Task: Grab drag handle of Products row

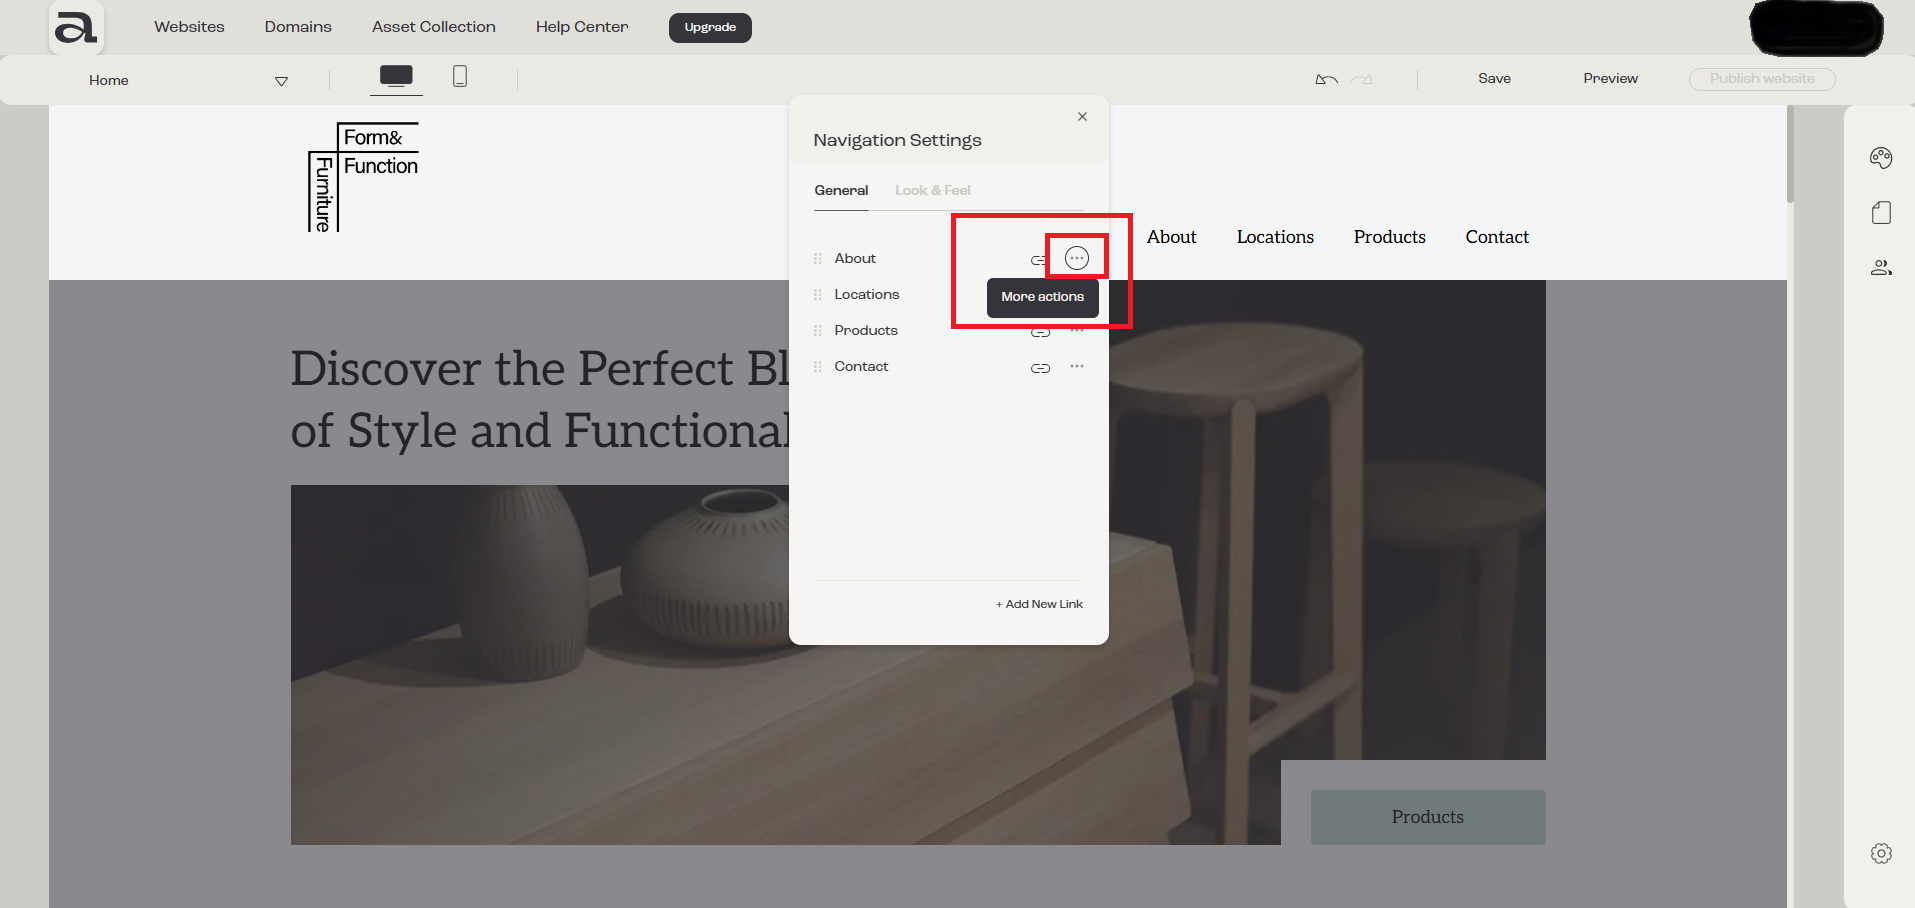Action: point(818,330)
